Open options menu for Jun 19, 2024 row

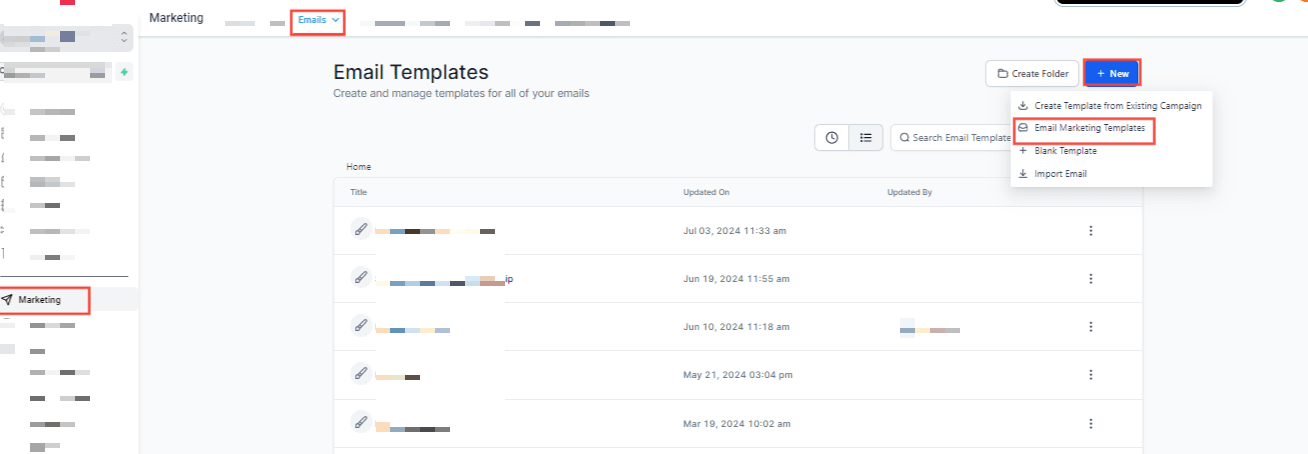coord(1090,279)
